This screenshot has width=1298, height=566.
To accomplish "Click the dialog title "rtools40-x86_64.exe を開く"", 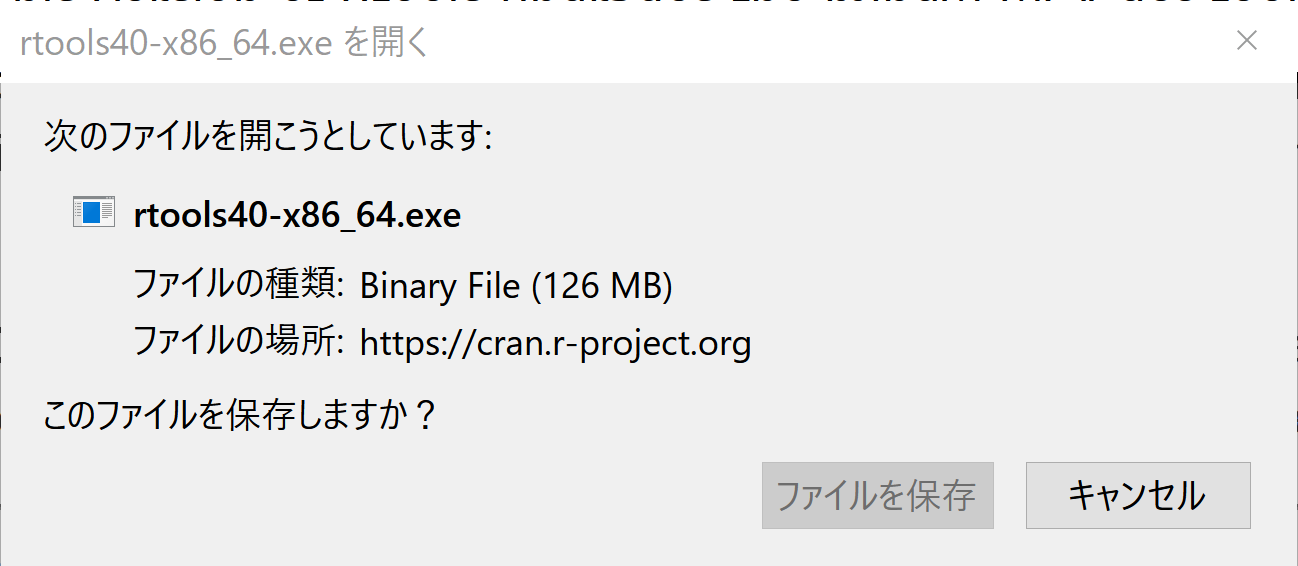I will (x=224, y=43).
